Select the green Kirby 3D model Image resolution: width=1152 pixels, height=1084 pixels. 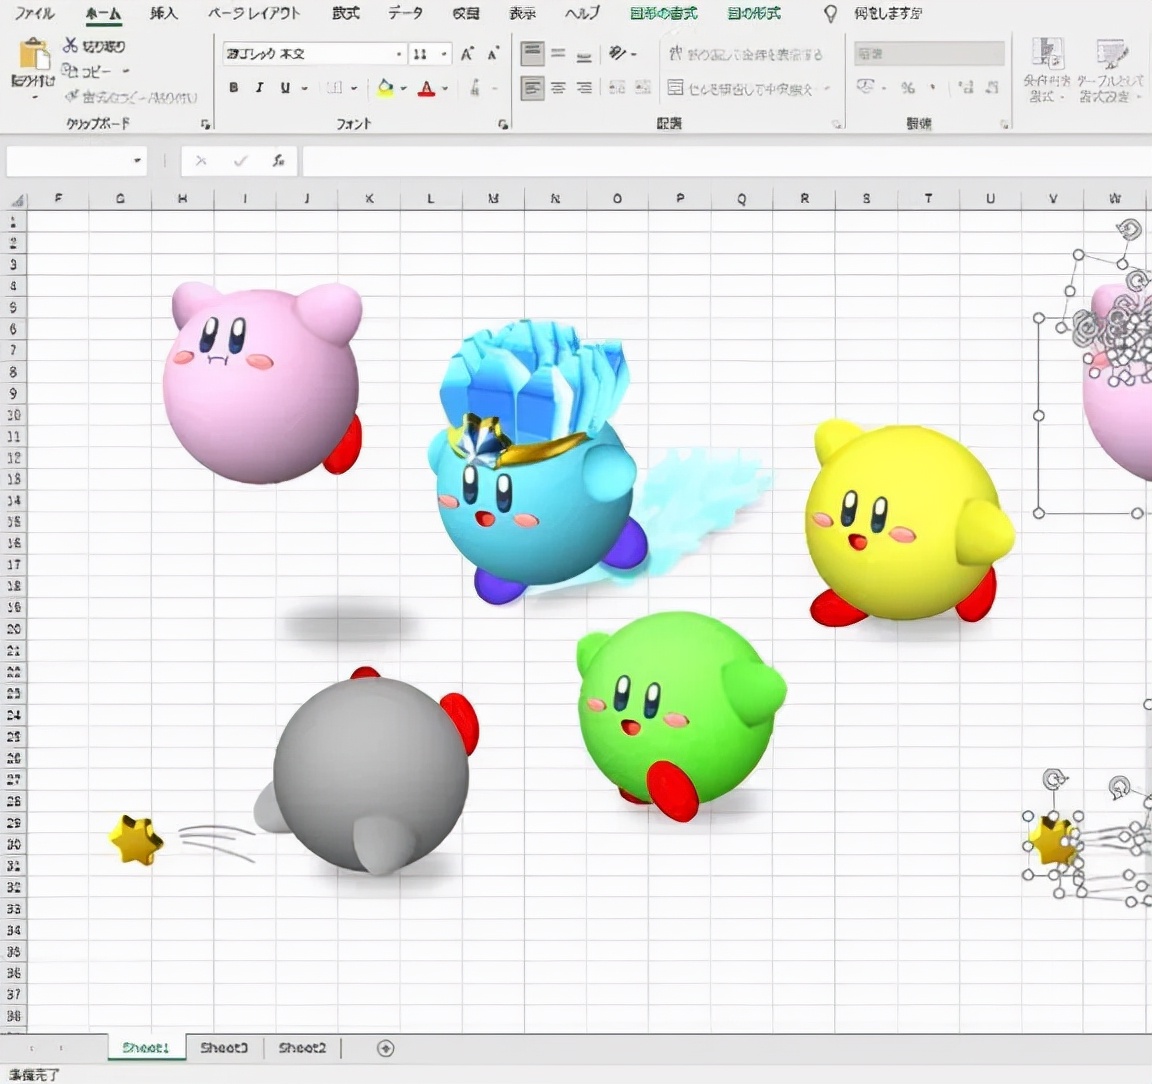tap(681, 715)
